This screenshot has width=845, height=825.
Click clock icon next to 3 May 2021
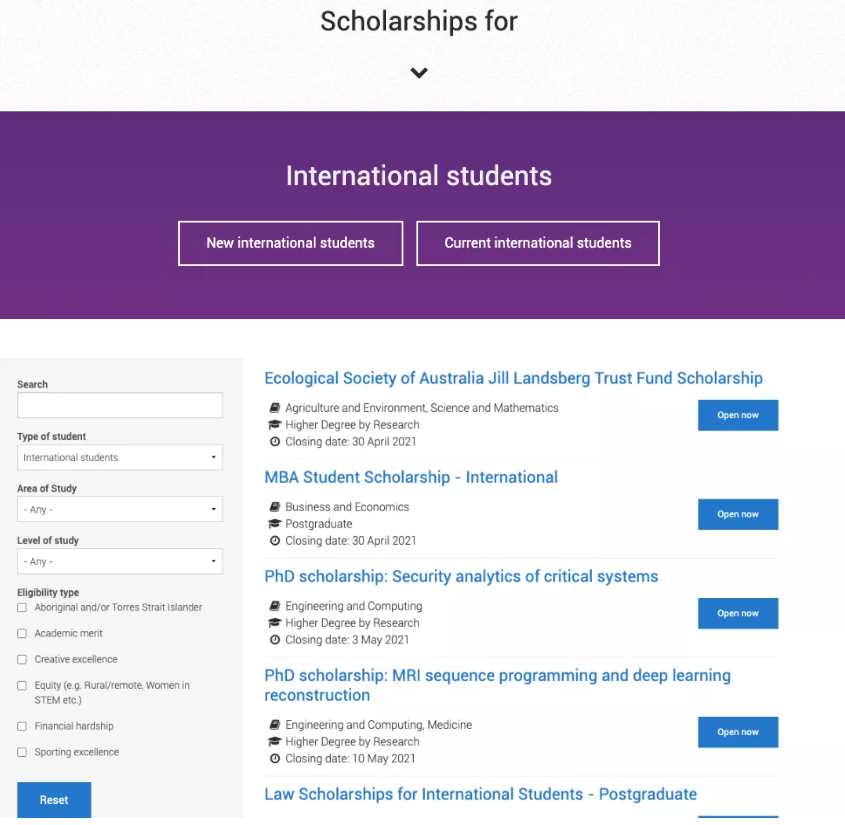click(x=275, y=640)
